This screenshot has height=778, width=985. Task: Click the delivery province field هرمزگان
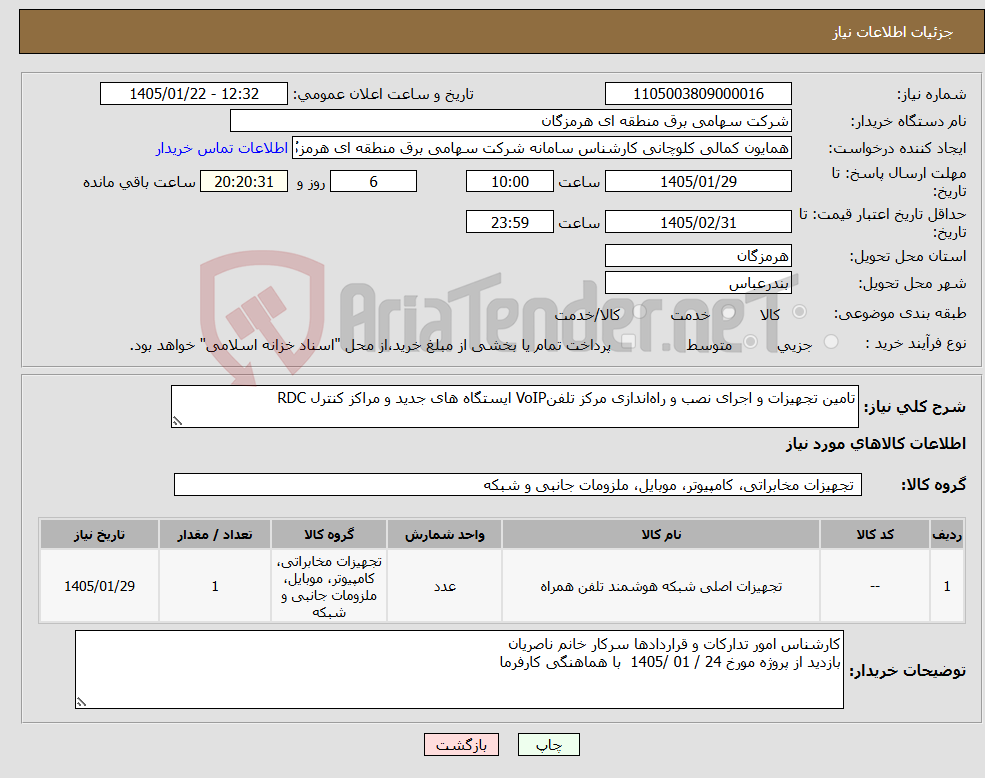698,256
